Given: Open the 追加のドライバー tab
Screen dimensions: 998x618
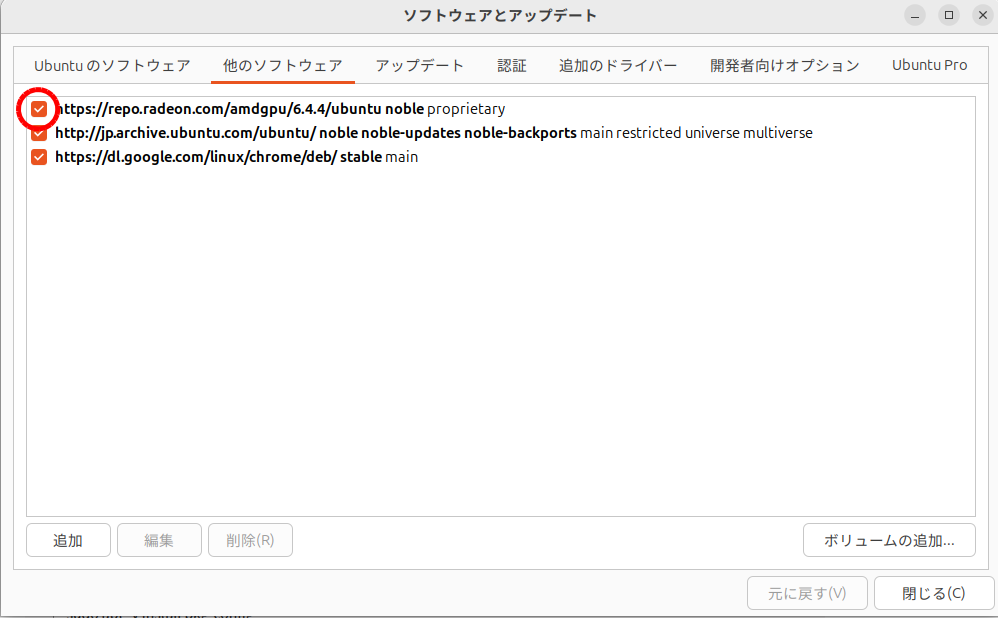Looking at the screenshot, I should pos(618,65).
